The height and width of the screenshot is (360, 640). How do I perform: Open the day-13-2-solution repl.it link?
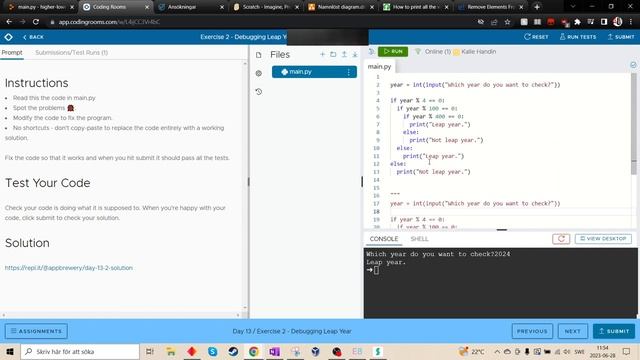[x=69, y=268]
